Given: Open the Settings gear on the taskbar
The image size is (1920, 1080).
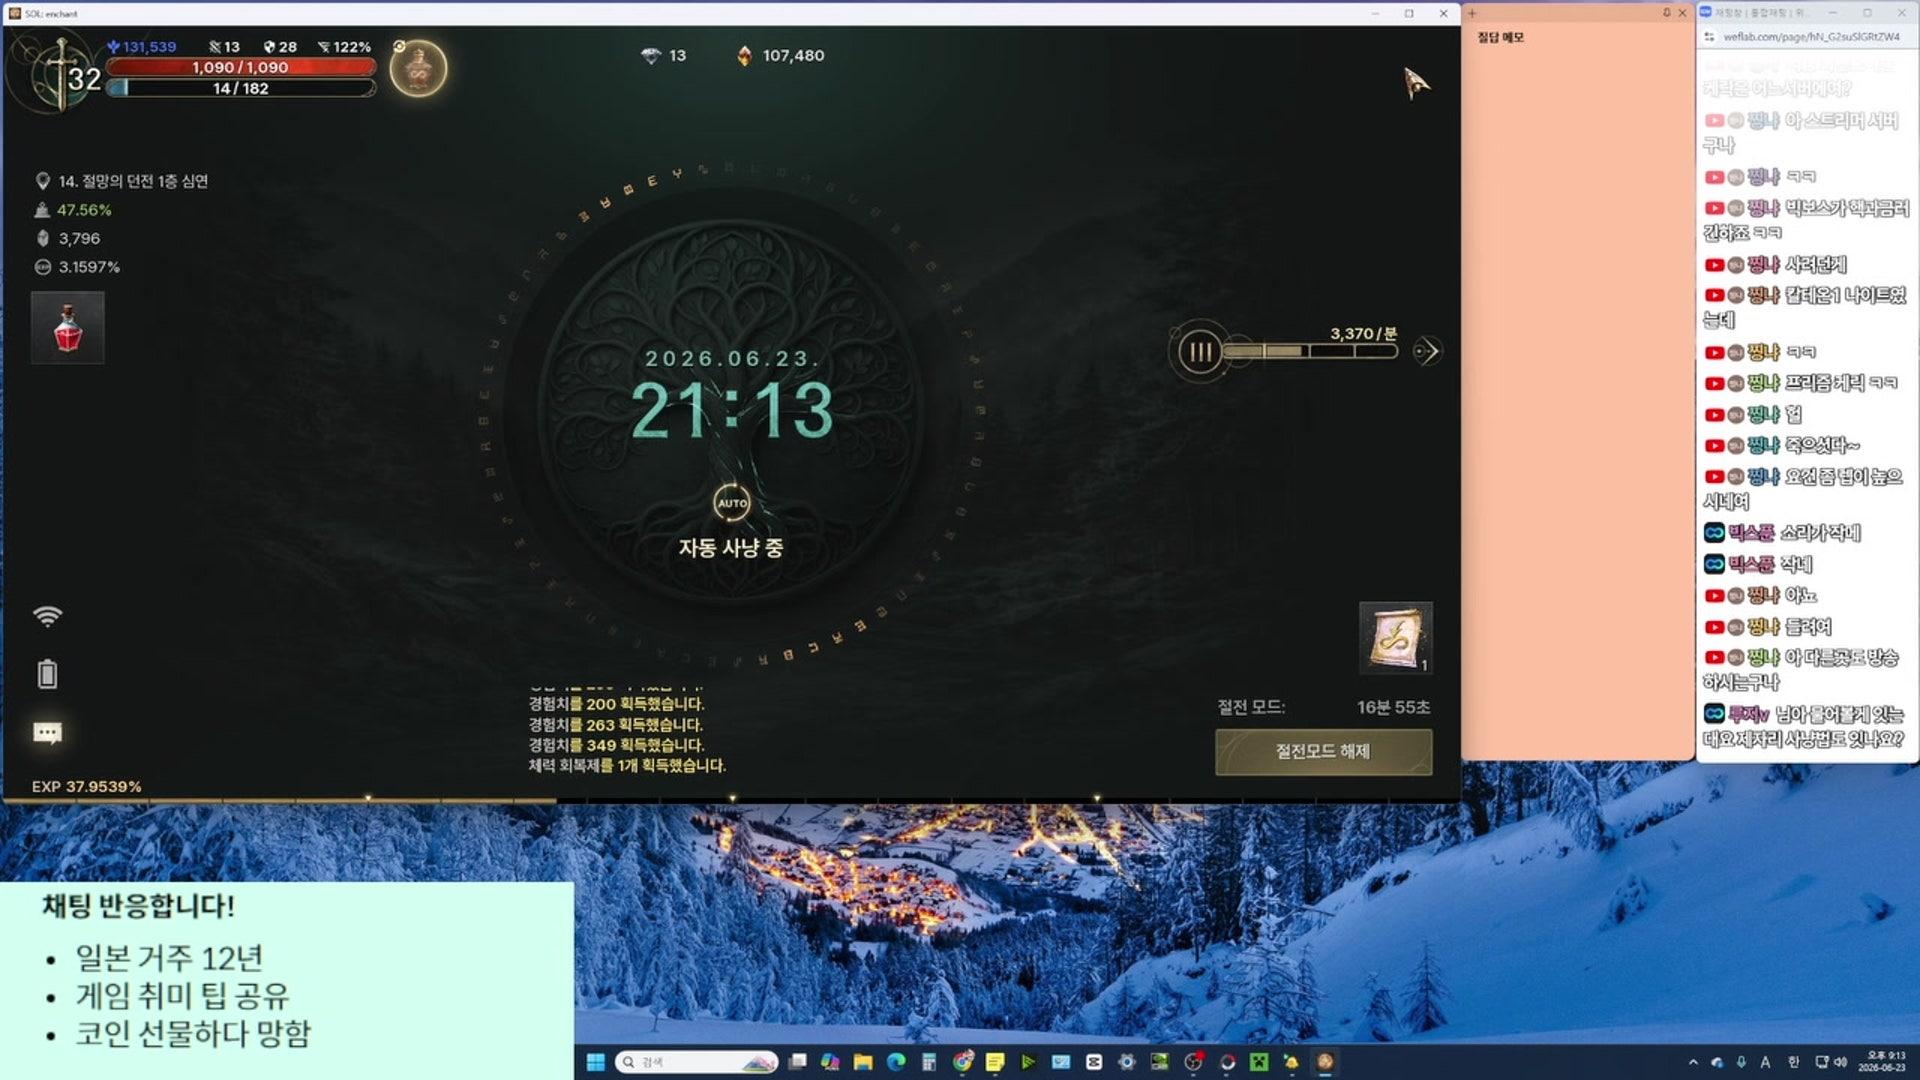Looking at the screenshot, I should pyautogui.click(x=1127, y=1062).
